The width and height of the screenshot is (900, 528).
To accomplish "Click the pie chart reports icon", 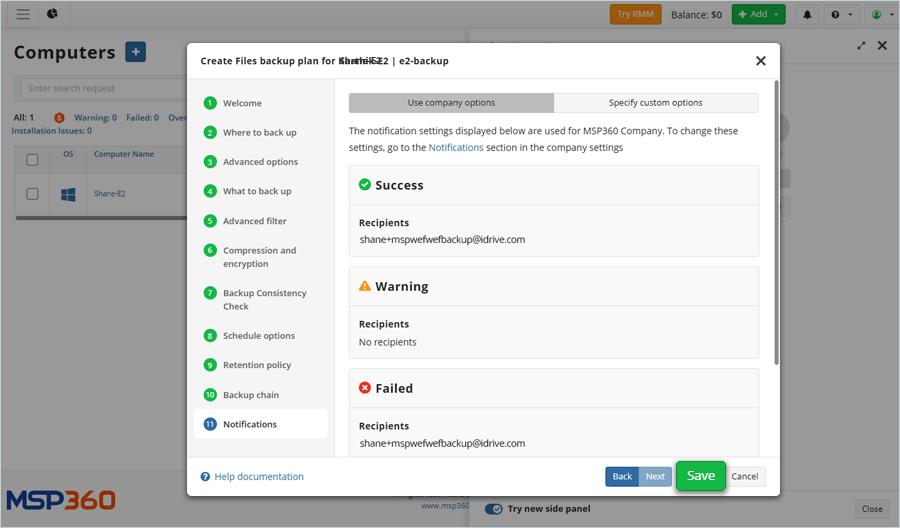I will pyautogui.click(x=52, y=14).
